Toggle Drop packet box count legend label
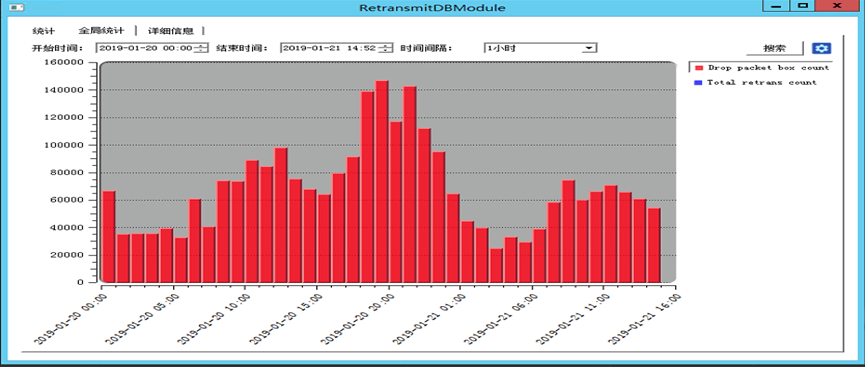 768,67
